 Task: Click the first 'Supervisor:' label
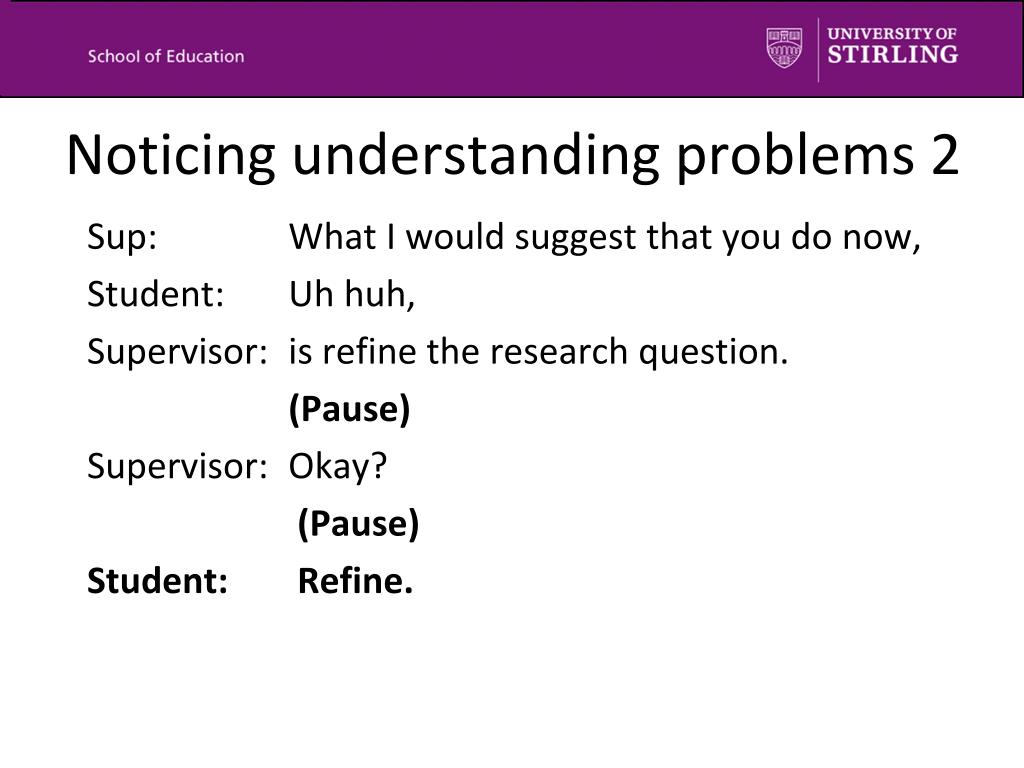click(177, 352)
